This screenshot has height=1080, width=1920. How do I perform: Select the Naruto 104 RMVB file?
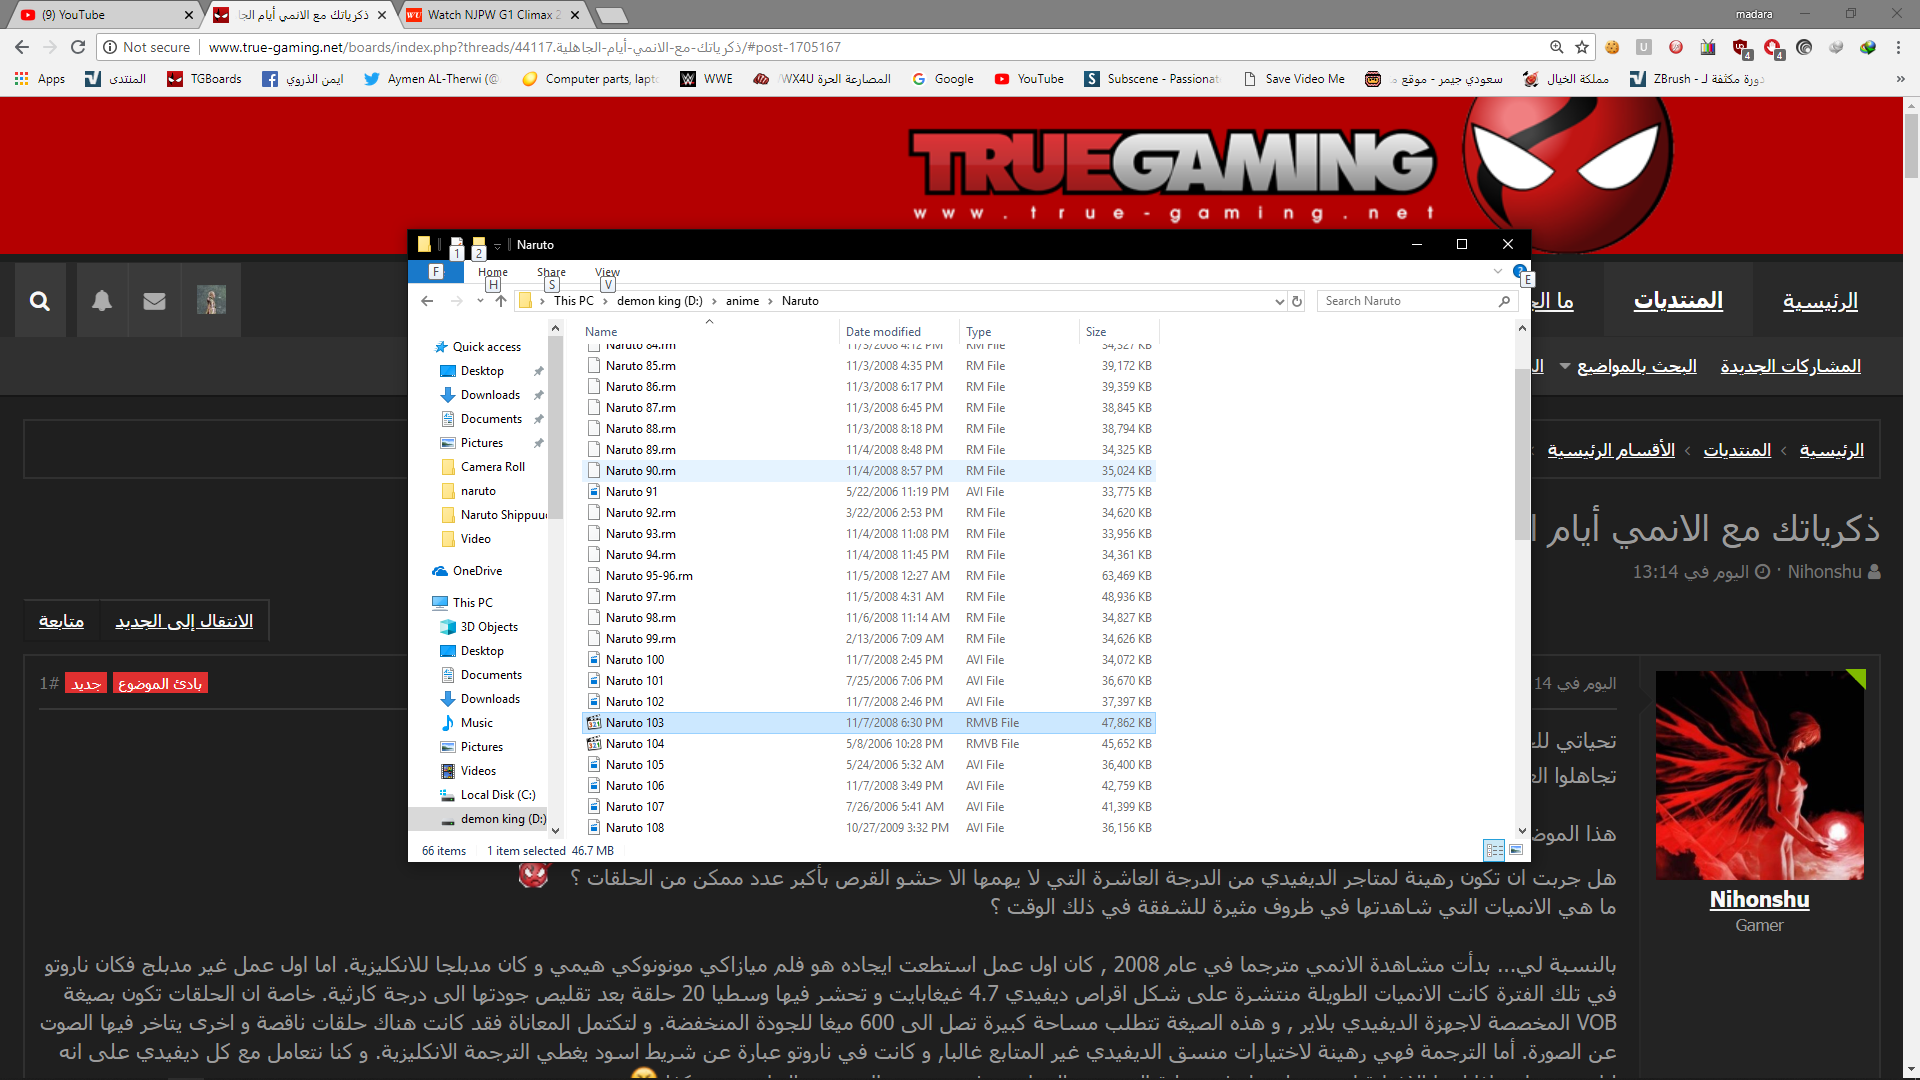coord(868,744)
